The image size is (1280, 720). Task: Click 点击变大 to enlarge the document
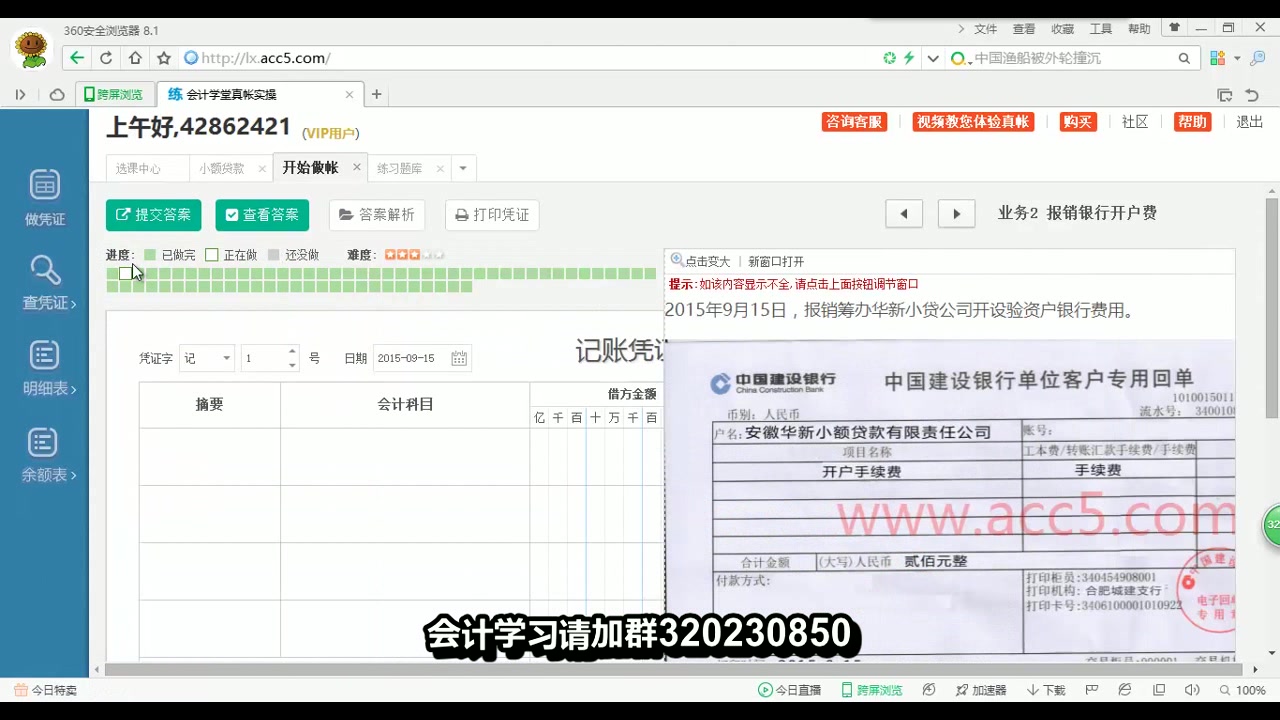(701, 261)
